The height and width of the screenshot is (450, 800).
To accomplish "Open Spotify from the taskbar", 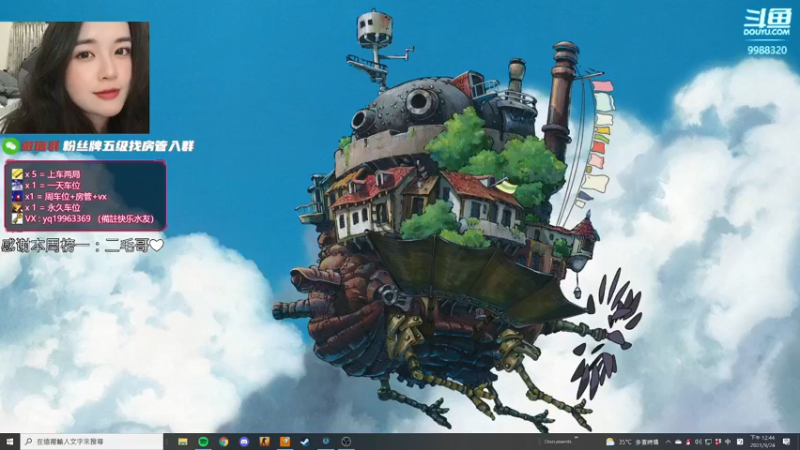I will tap(203, 441).
